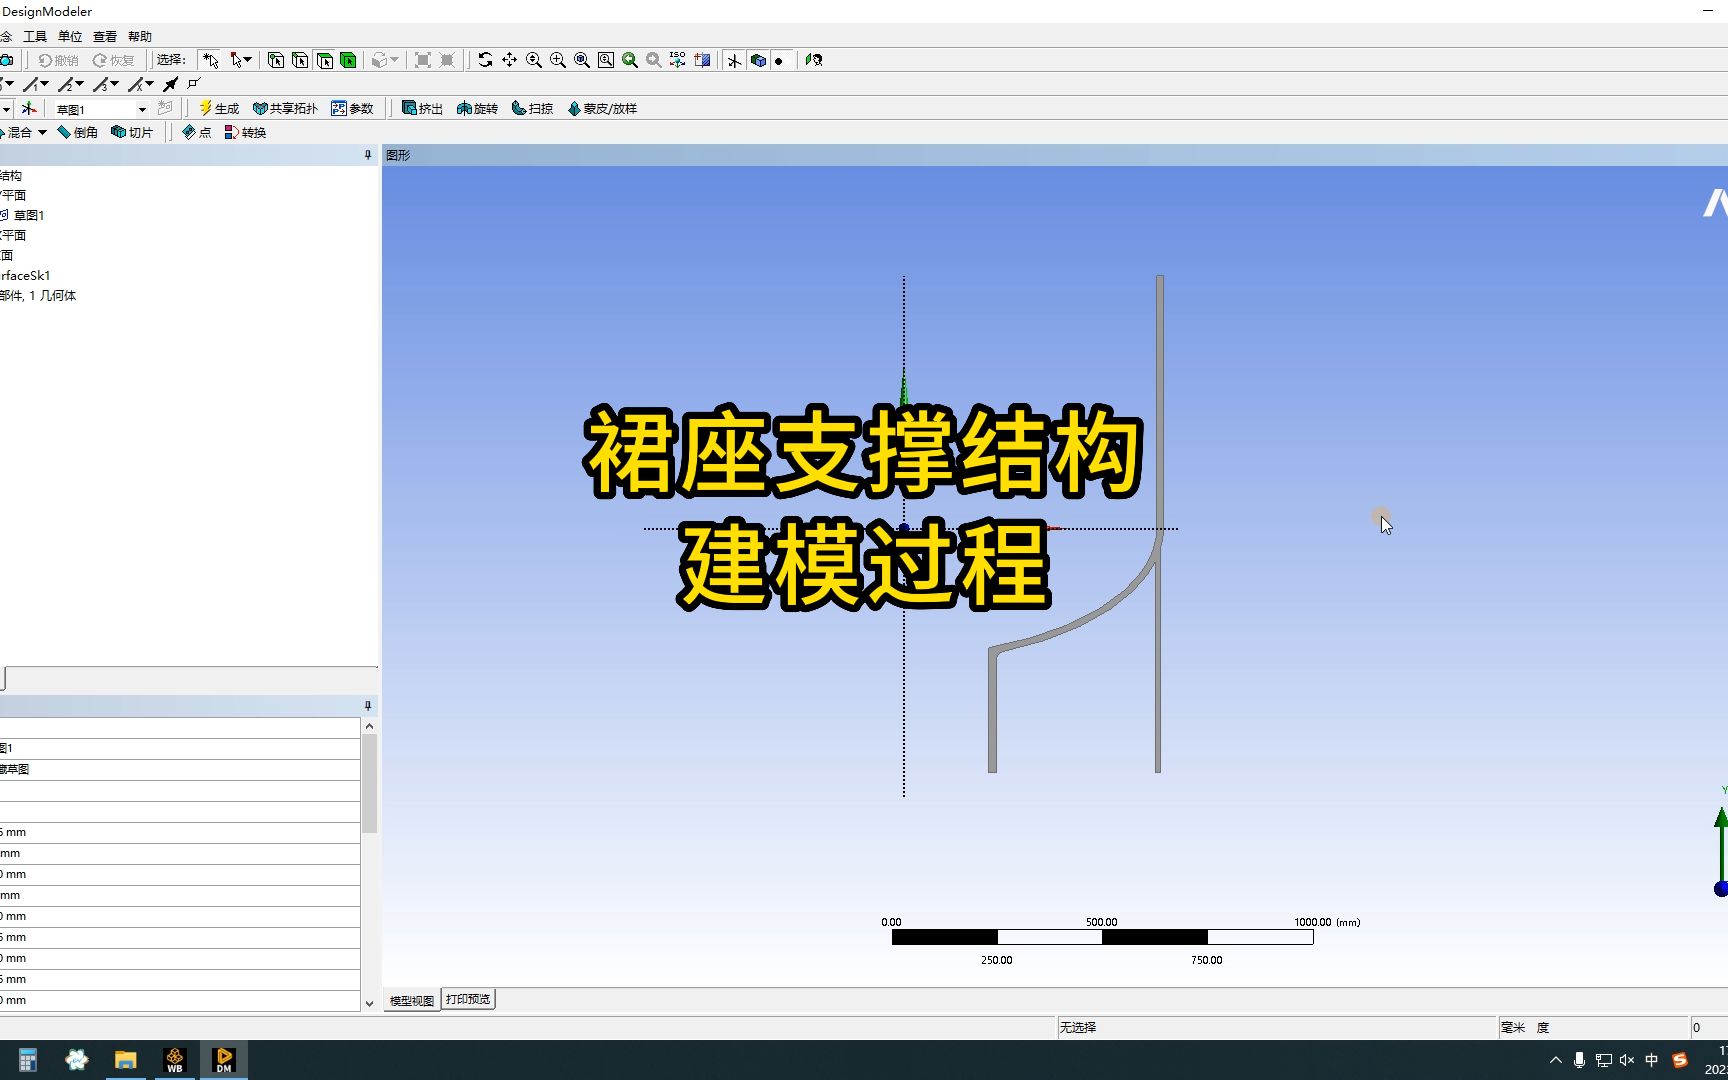
Task: Click the New Plane icon
Action: (x=29, y=108)
